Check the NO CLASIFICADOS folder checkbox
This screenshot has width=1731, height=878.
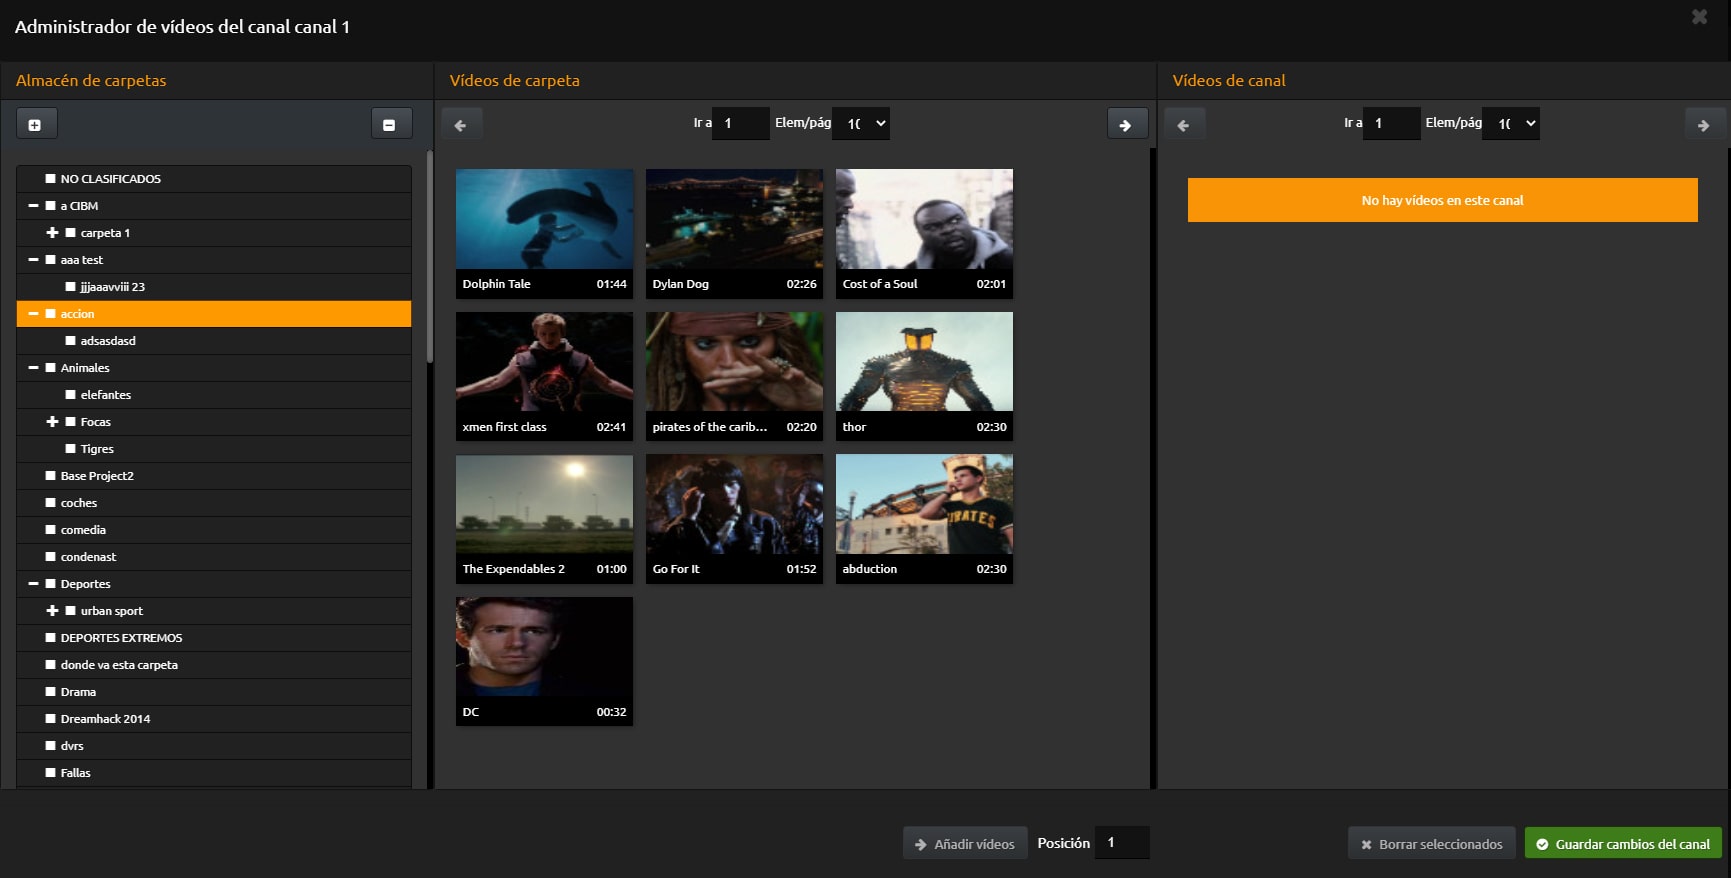[x=50, y=178]
